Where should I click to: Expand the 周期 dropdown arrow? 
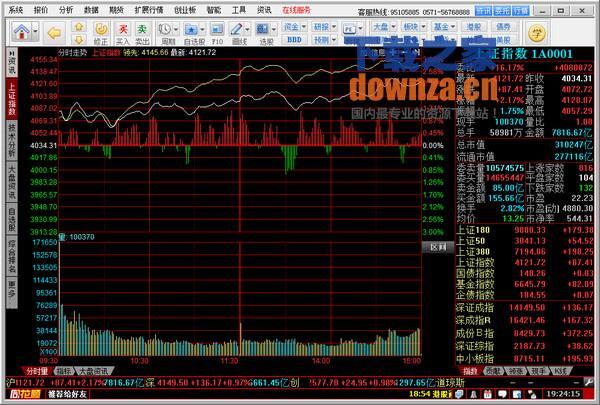(x=176, y=29)
